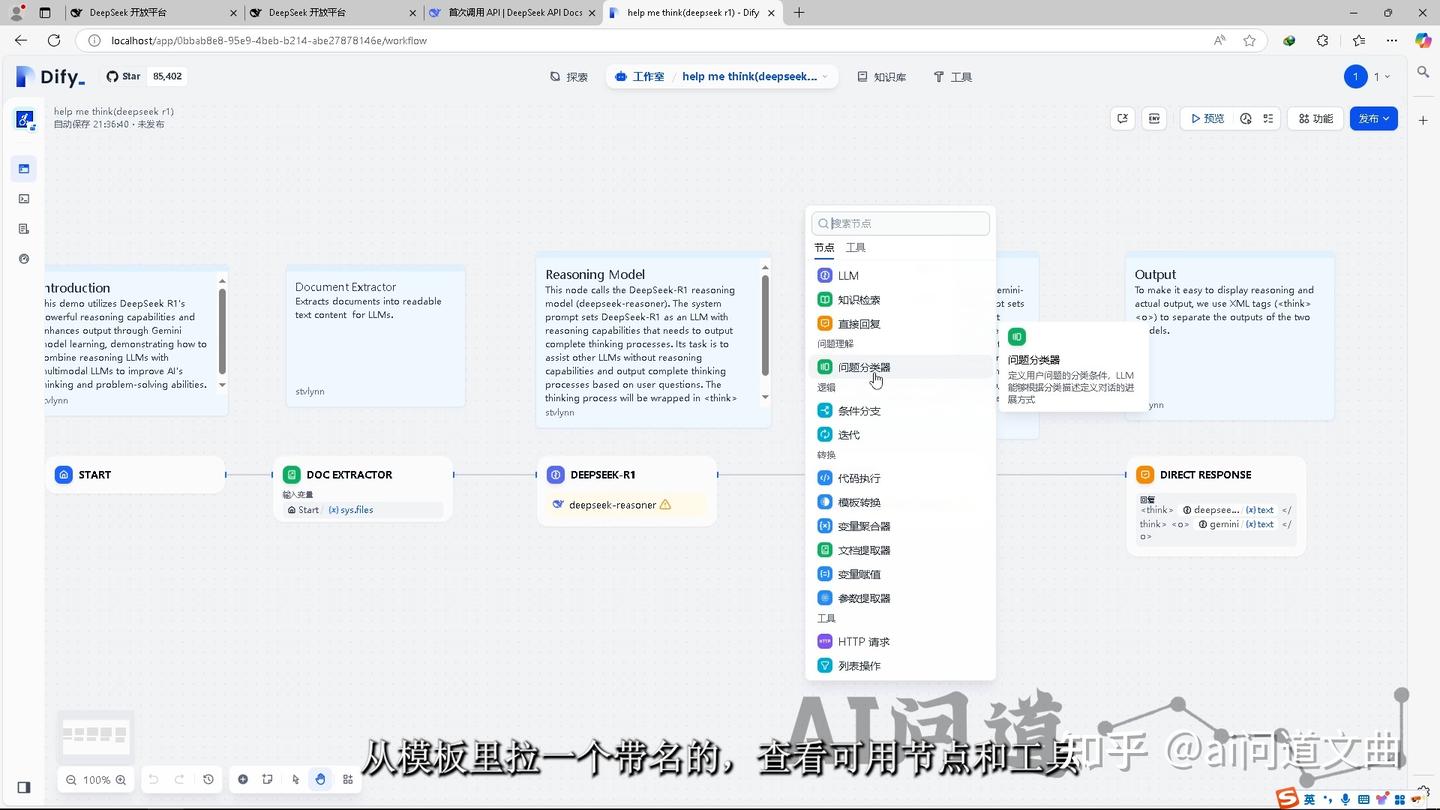Add a 知识检索 node

coord(858,299)
